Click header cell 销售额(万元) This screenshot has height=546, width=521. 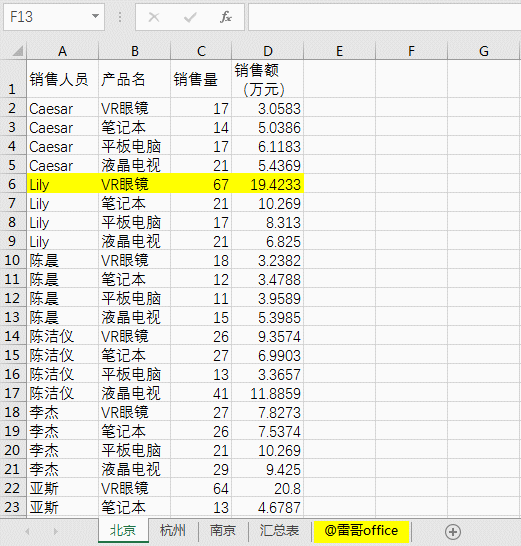(x=268, y=79)
